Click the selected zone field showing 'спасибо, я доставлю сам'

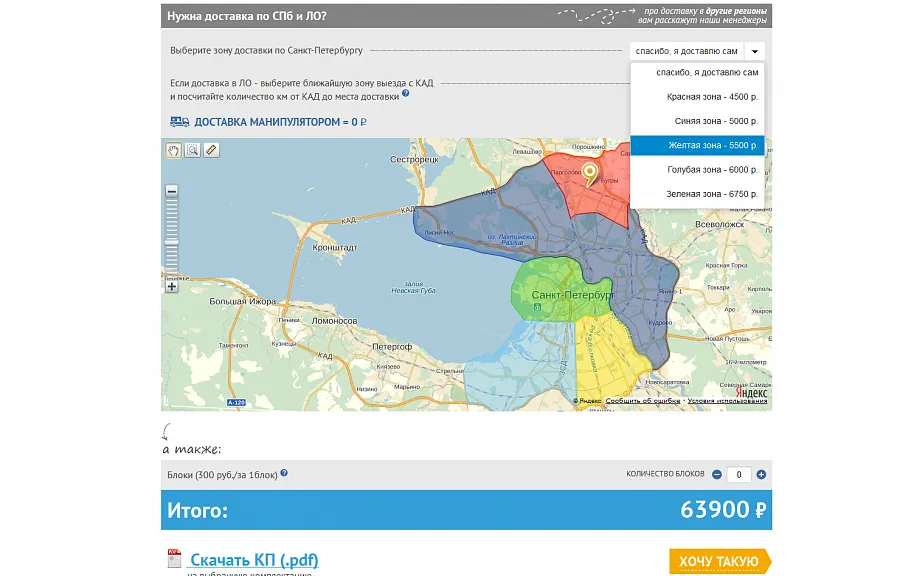click(x=686, y=51)
